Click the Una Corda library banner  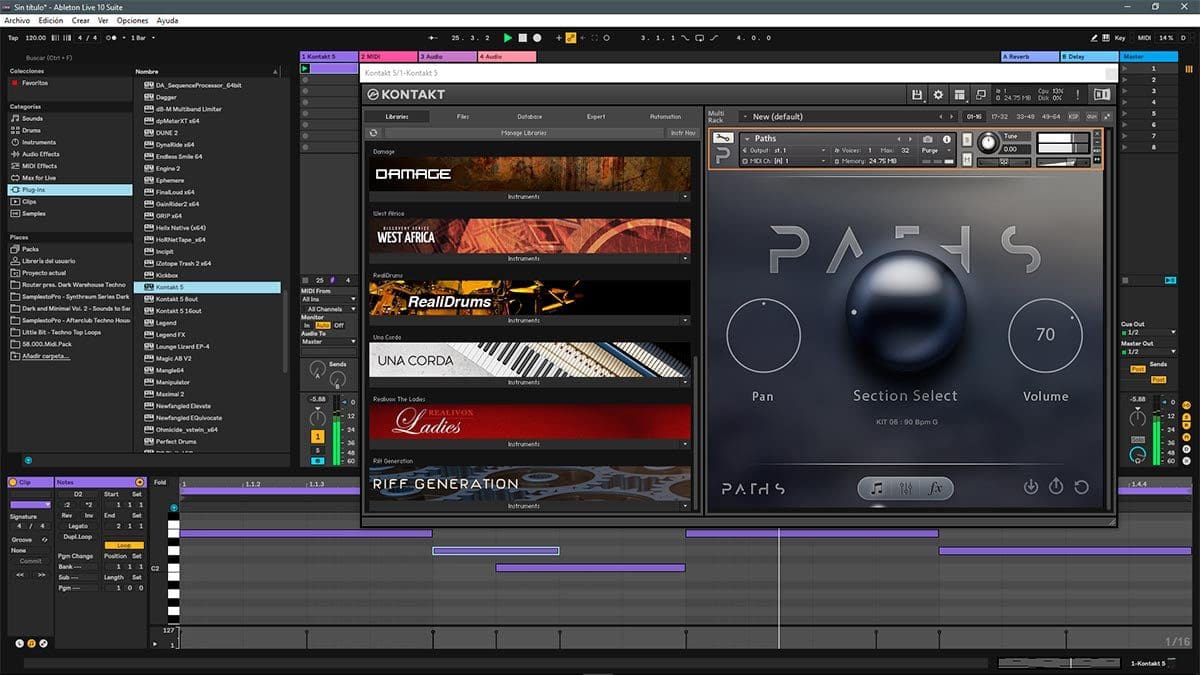[530, 360]
